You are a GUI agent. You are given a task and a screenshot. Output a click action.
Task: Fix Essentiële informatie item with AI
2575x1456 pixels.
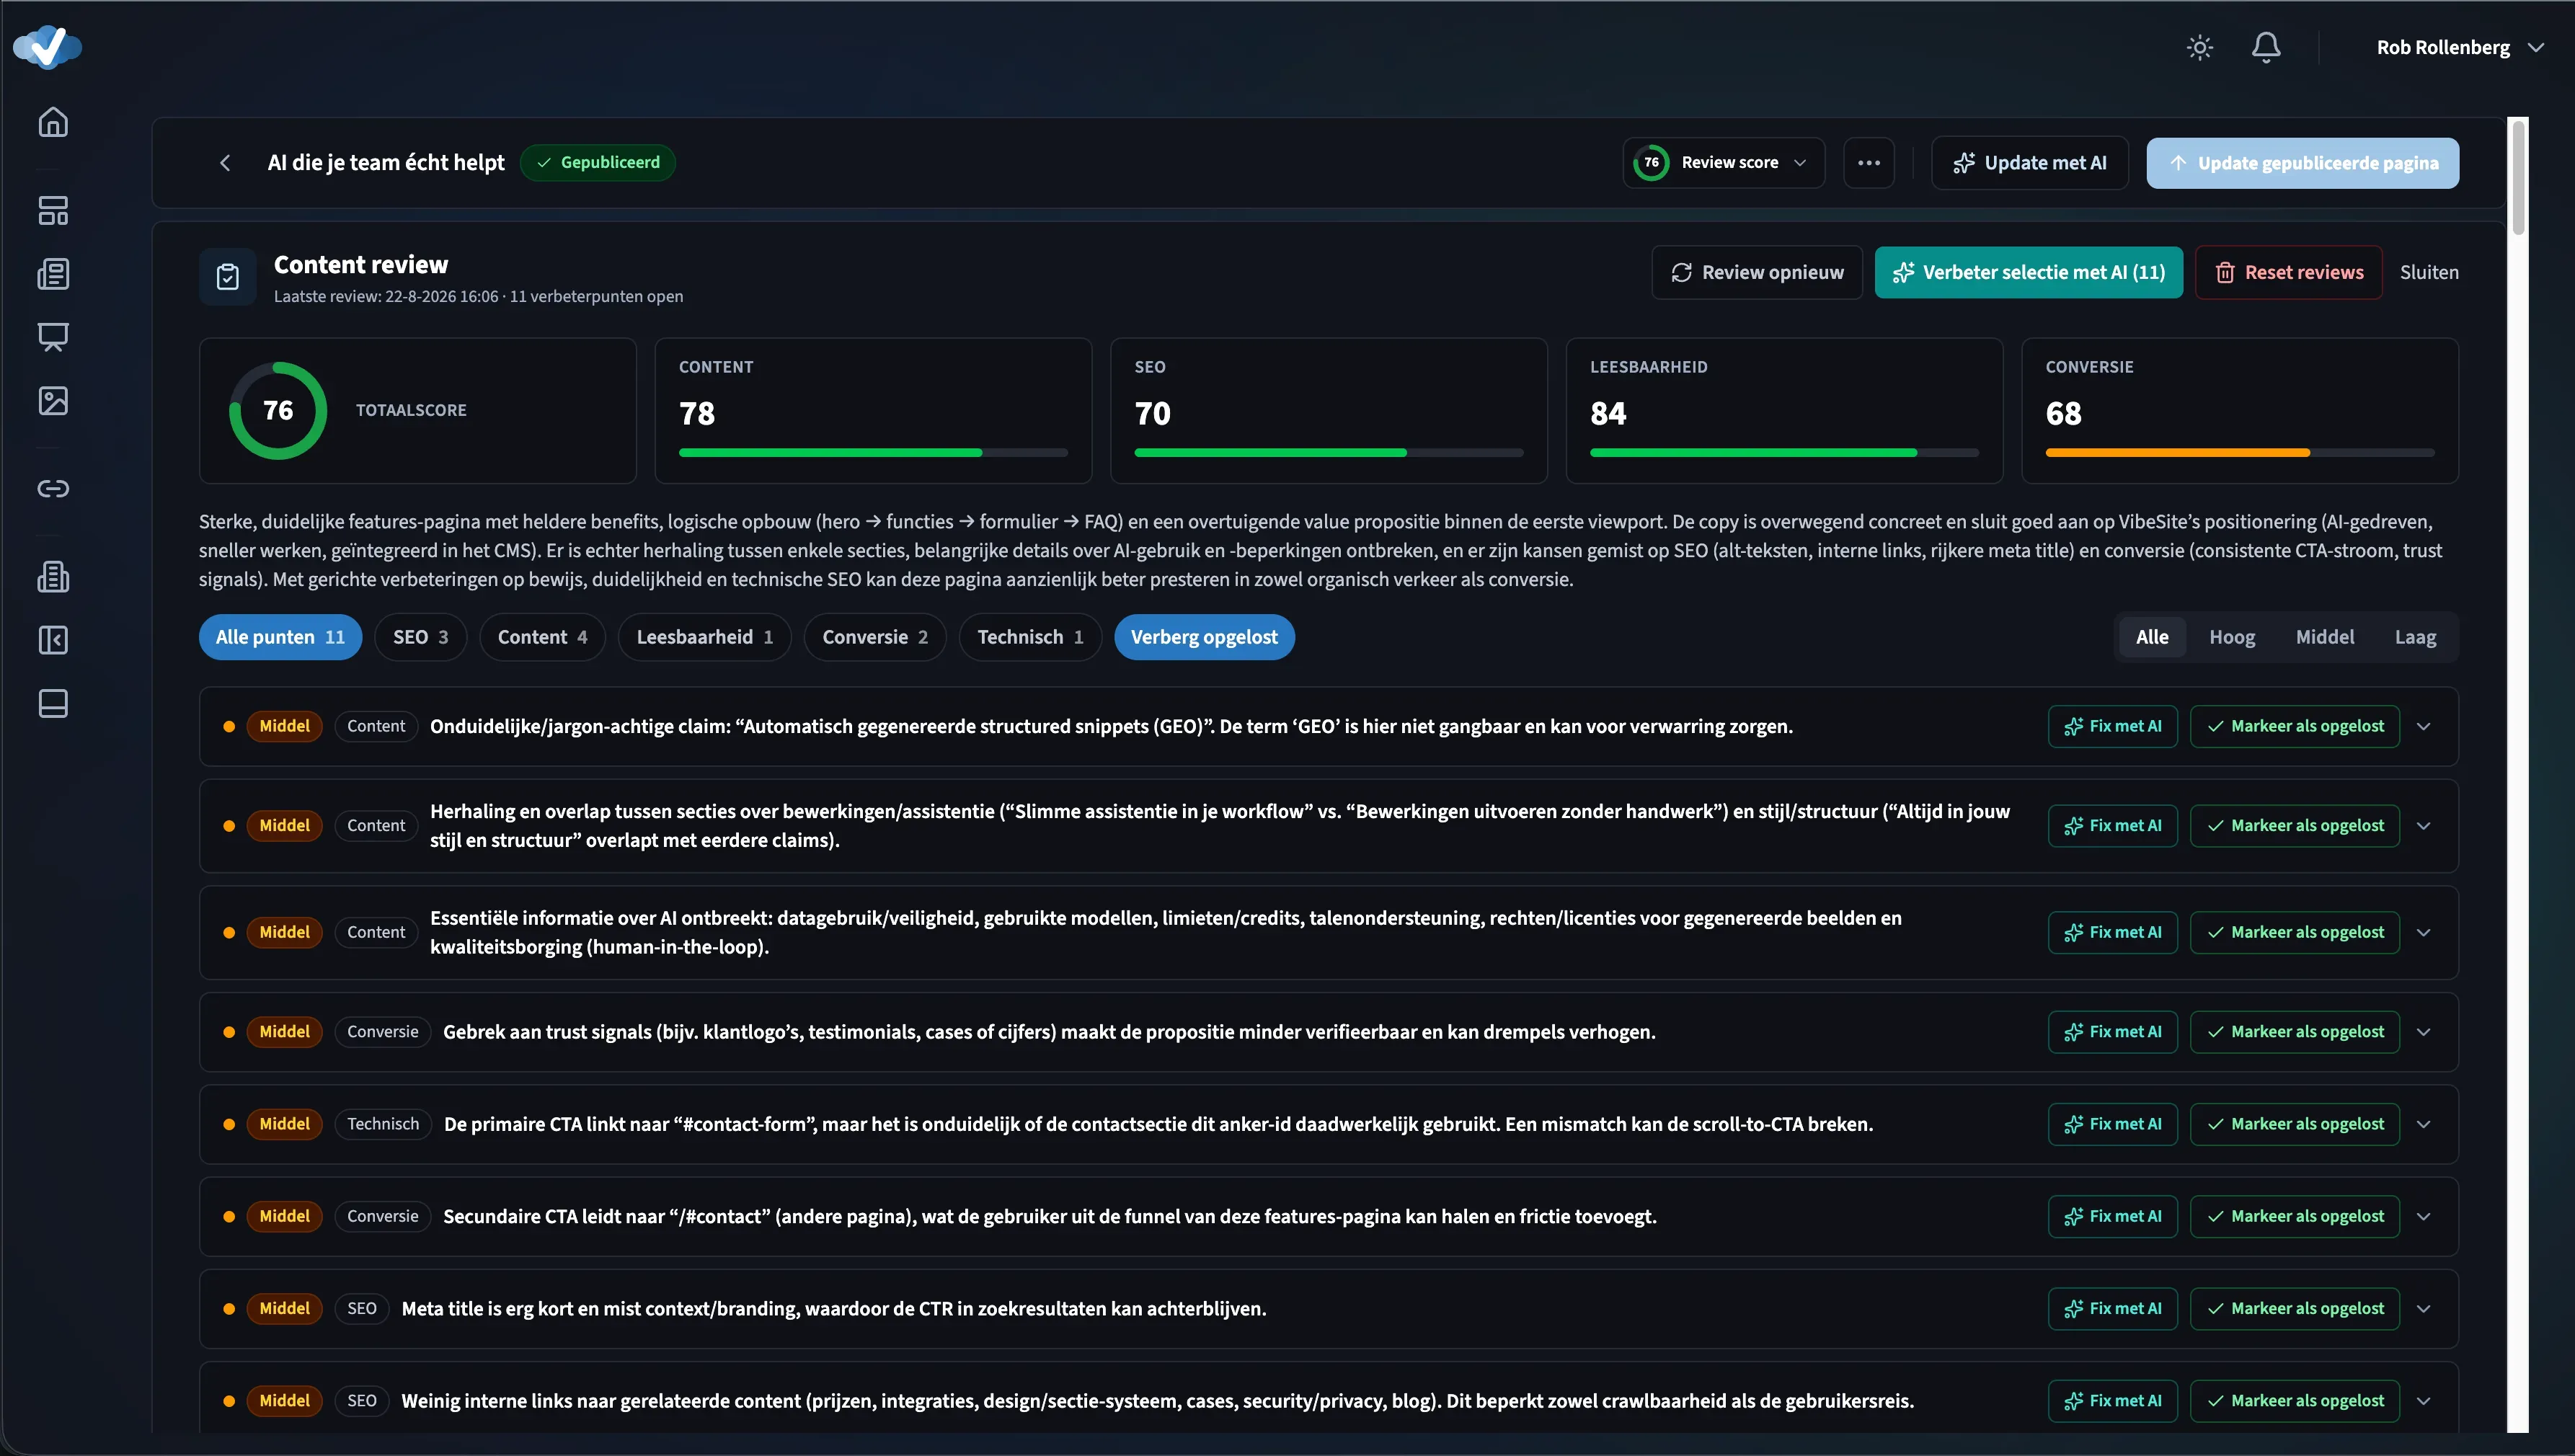[x=2112, y=933]
